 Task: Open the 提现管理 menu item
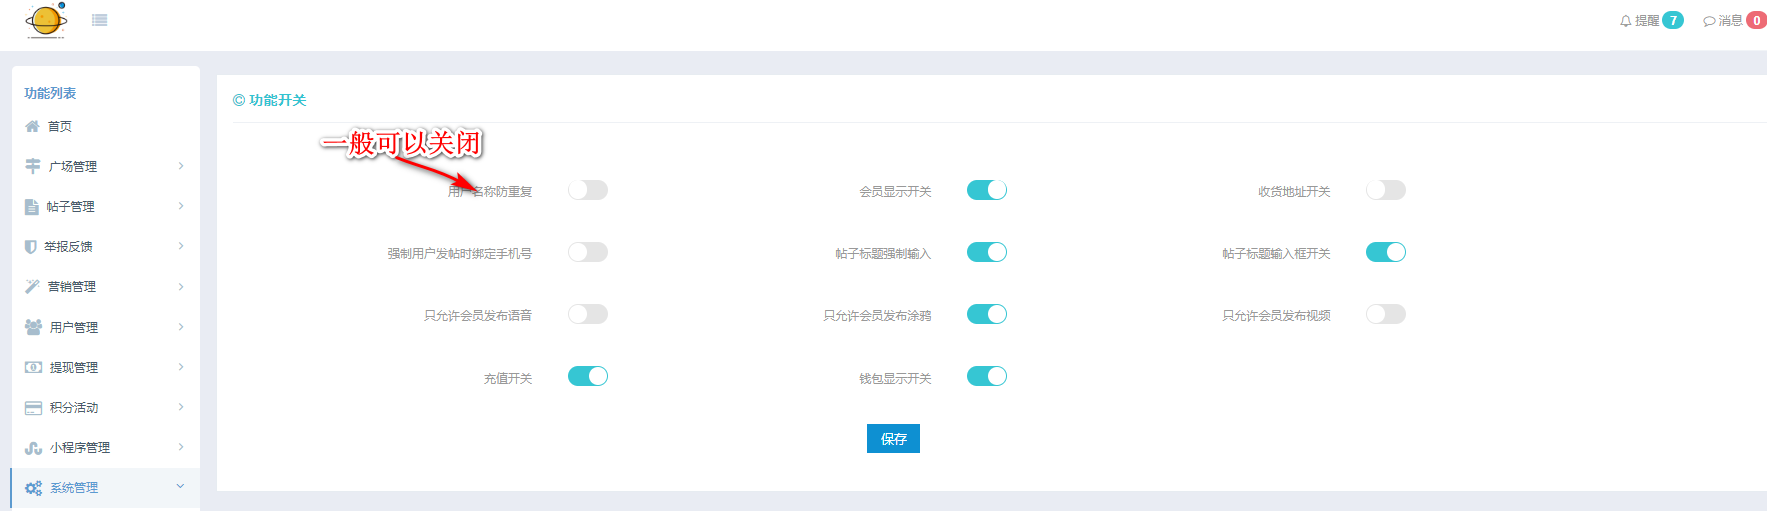coord(74,367)
